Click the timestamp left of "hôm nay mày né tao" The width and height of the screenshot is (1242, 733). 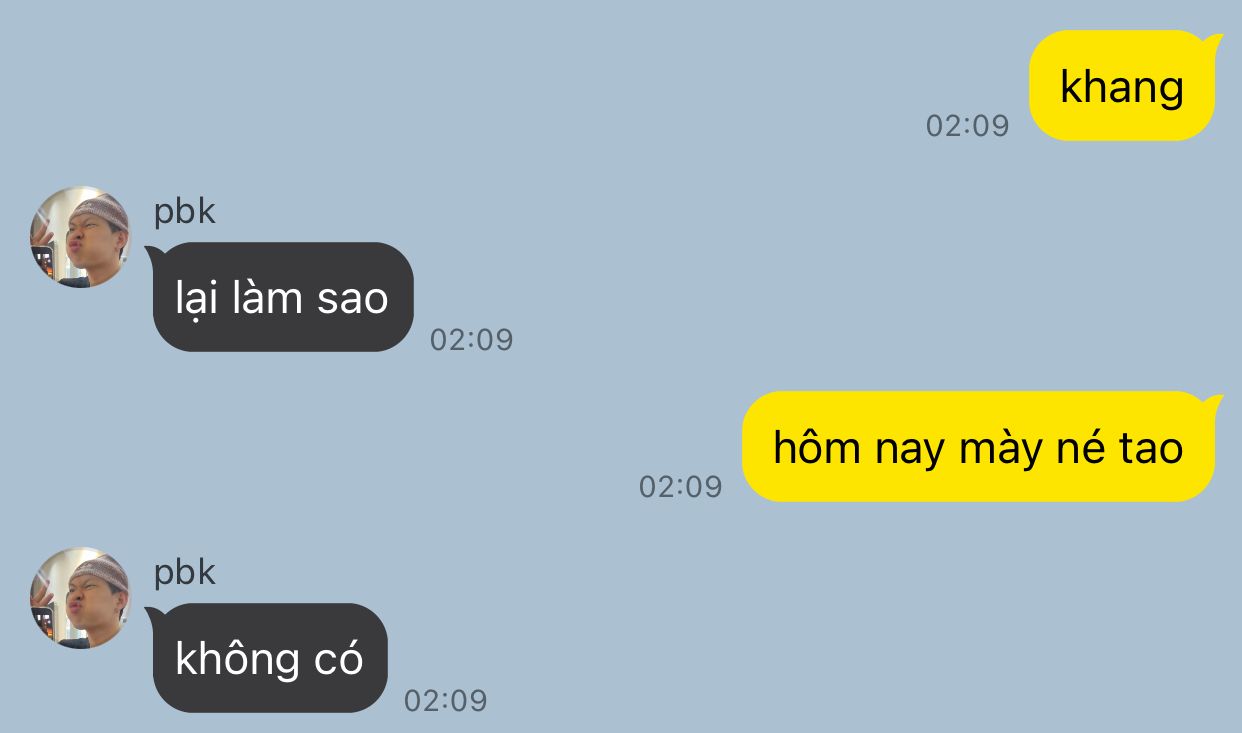pos(680,486)
